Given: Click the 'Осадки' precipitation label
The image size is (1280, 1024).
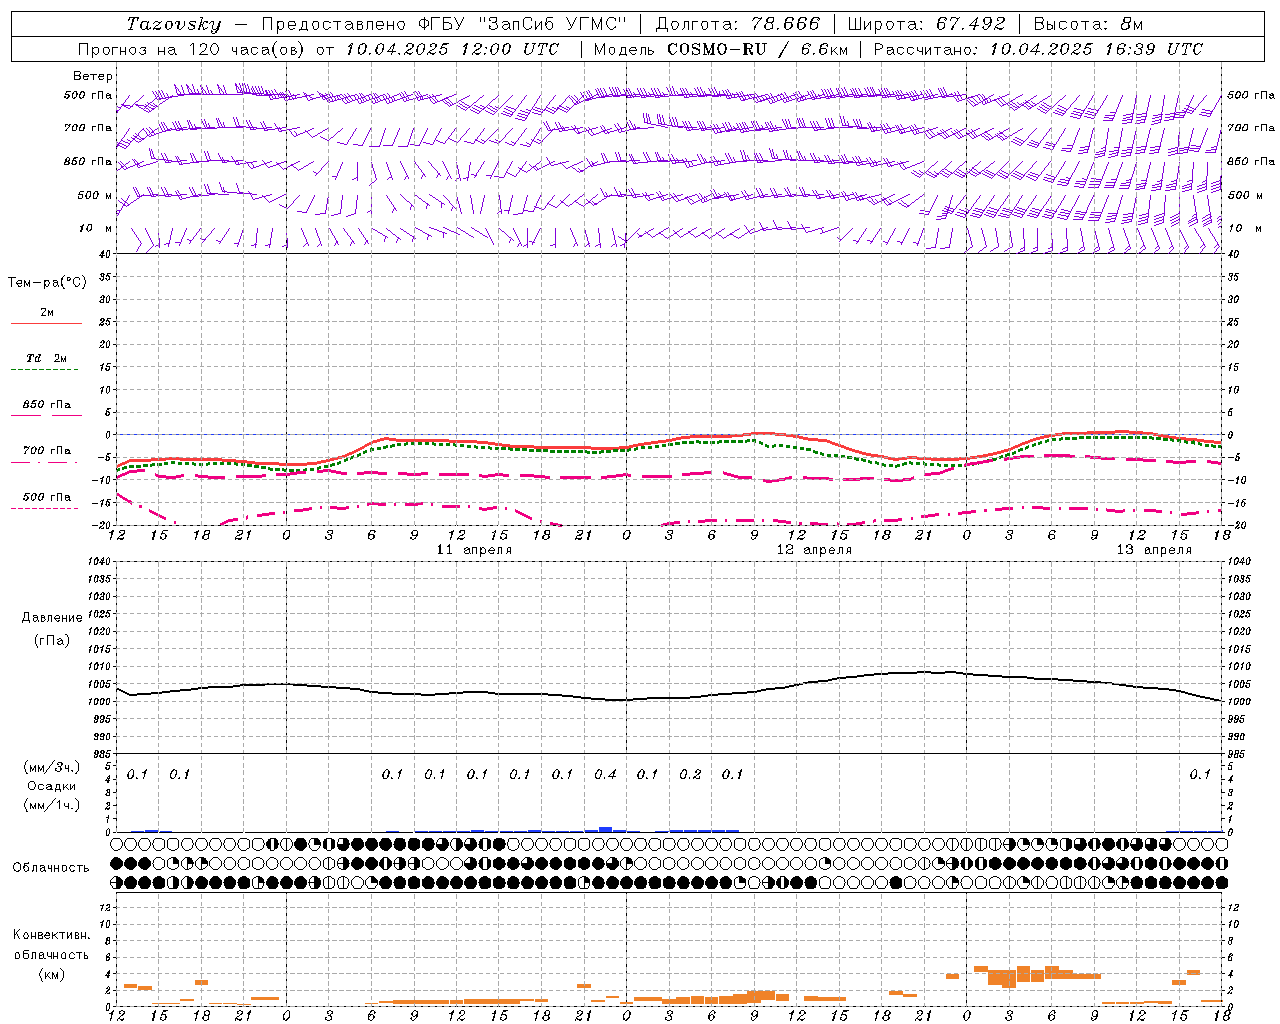Looking at the screenshot, I should [x=51, y=786].
